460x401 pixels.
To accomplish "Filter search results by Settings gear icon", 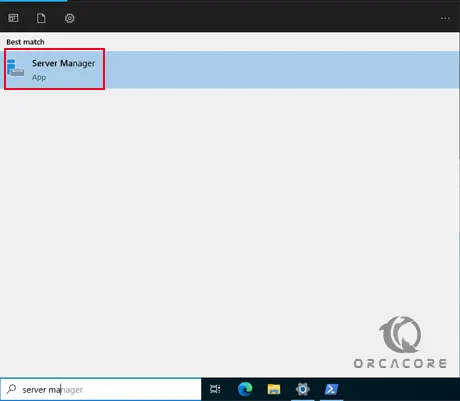I will pyautogui.click(x=69, y=18).
